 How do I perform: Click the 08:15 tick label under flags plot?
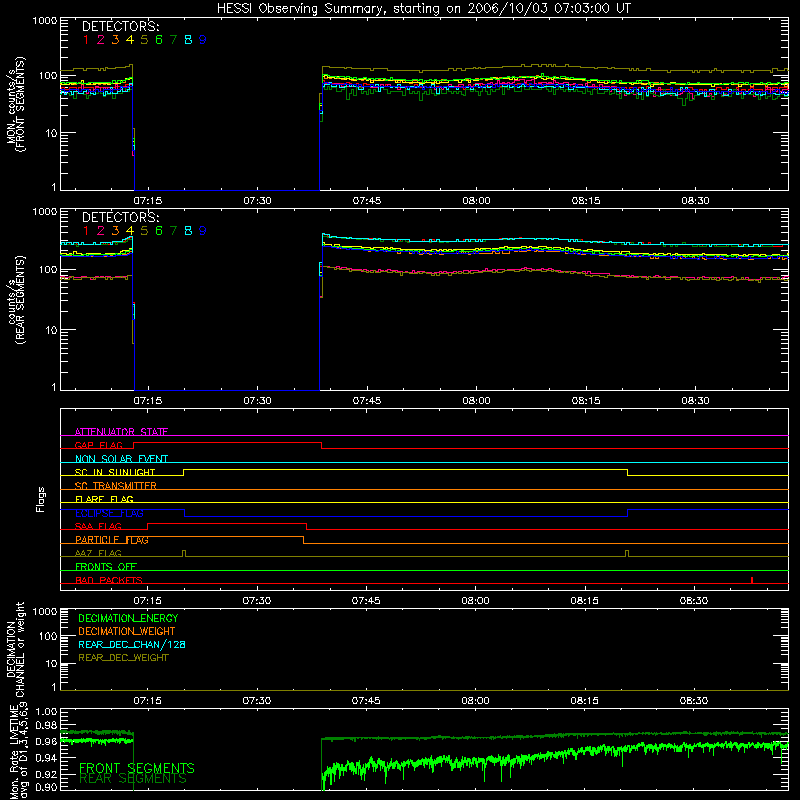(585, 601)
